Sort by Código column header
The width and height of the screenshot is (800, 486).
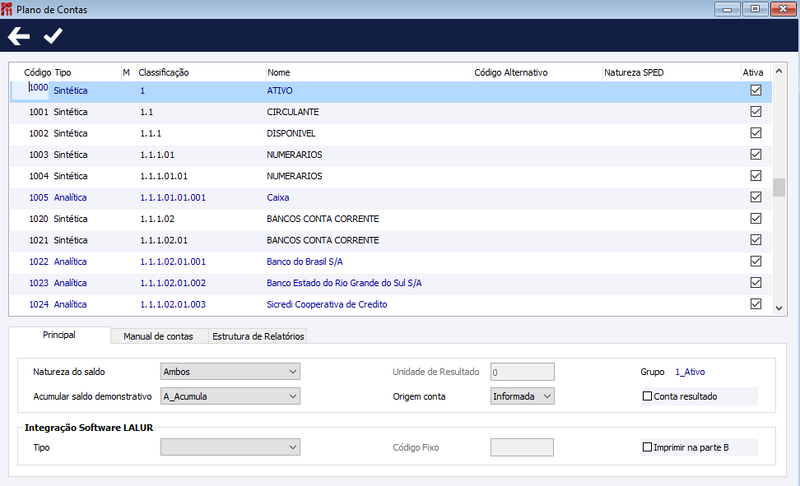tap(37, 72)
